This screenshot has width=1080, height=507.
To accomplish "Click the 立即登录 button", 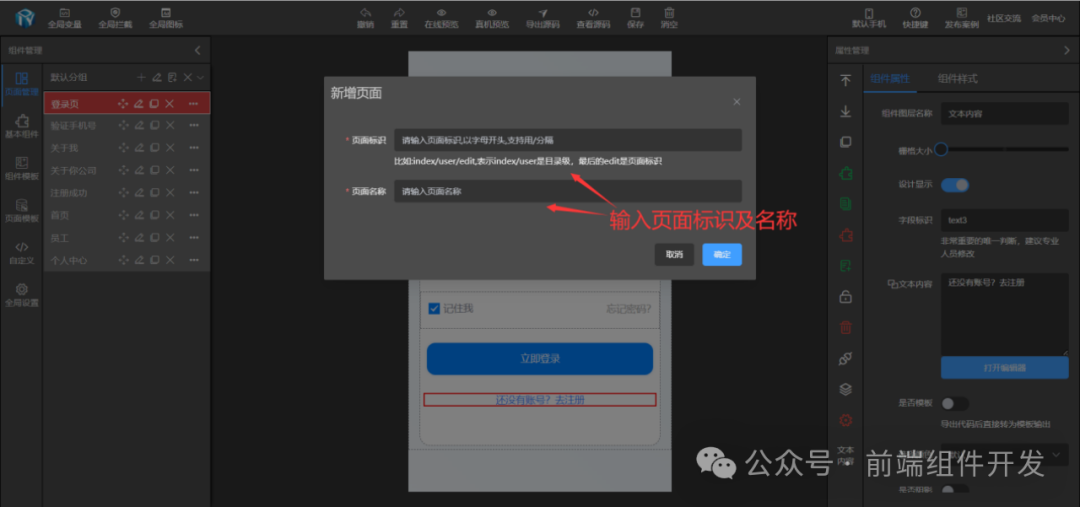I will (x=539, y=359).
